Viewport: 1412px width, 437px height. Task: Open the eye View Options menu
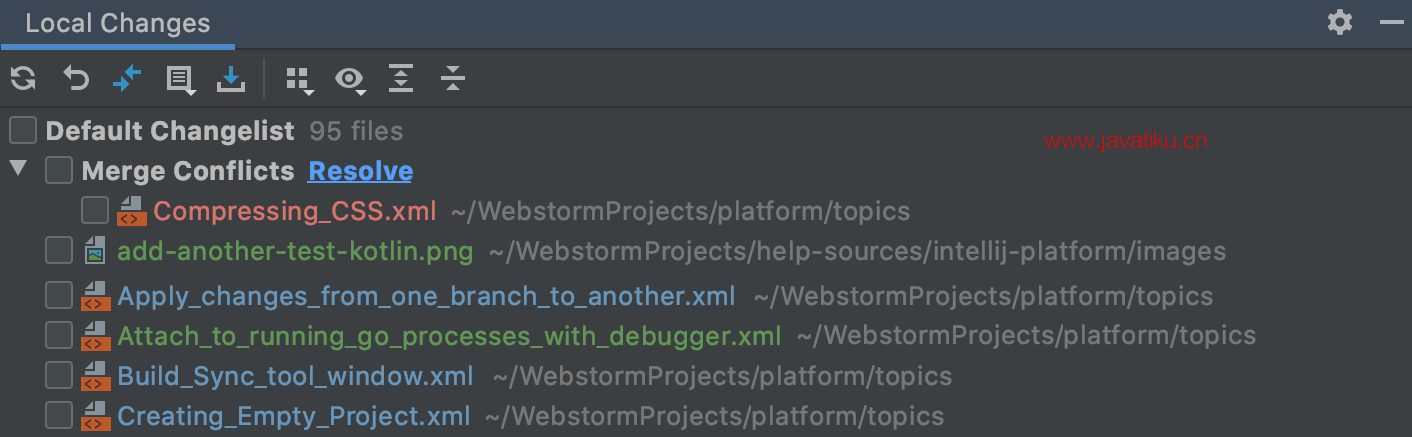click(x=350, y=79)
